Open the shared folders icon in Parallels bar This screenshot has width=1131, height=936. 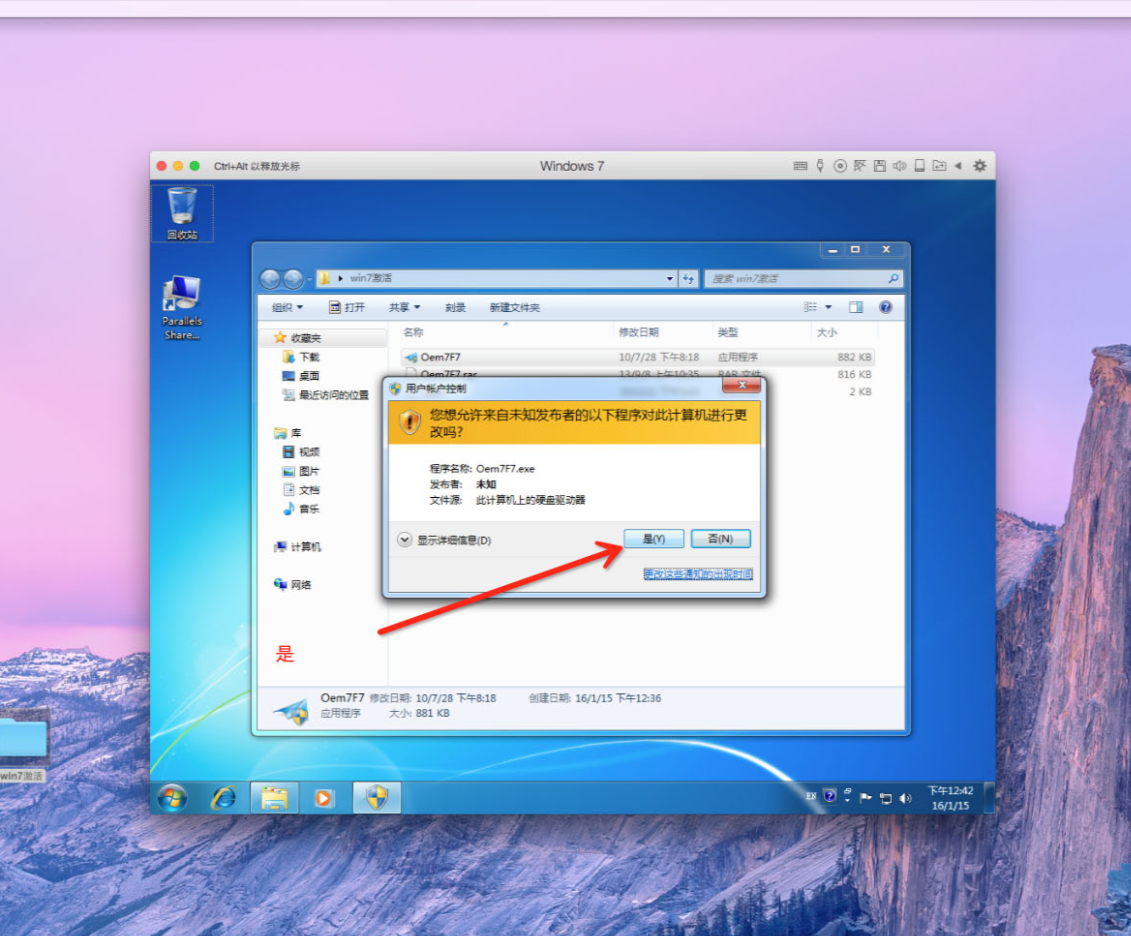point(939,166)
